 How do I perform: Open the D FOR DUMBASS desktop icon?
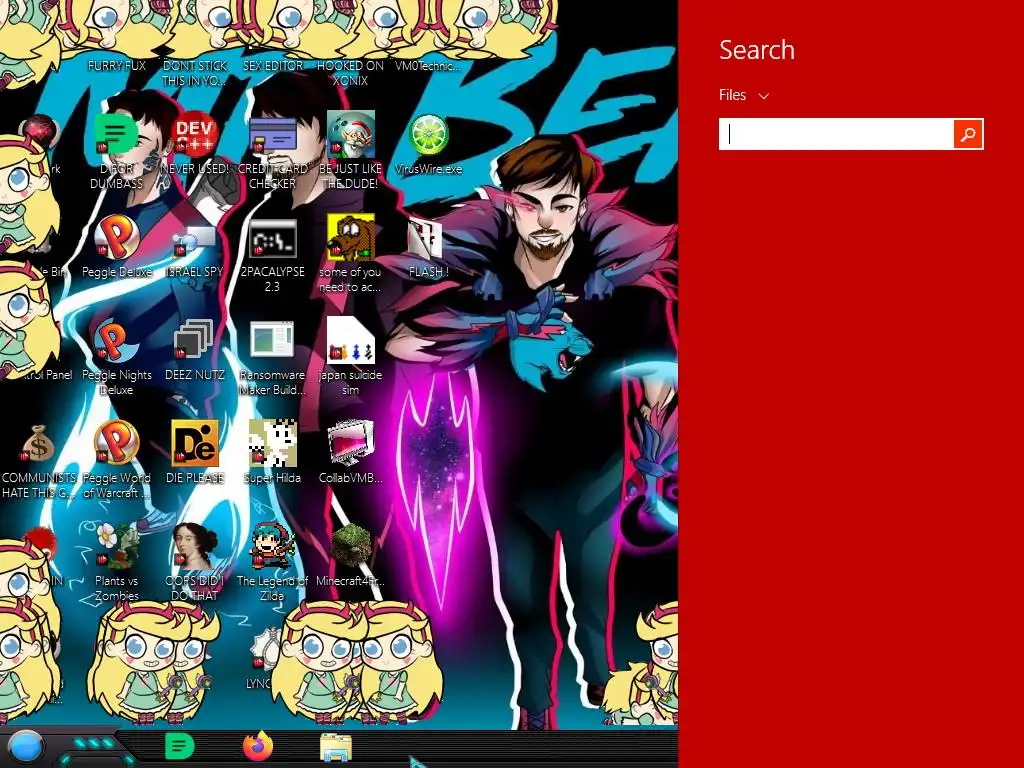(x=116, y=134)
